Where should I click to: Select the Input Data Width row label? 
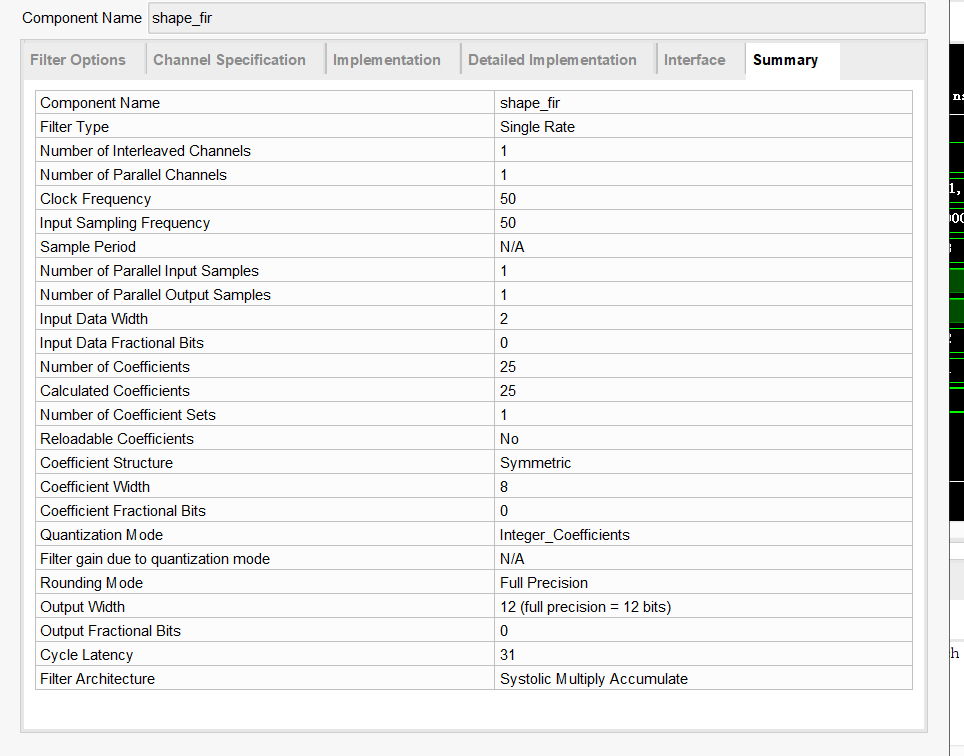tap(94, 319)
